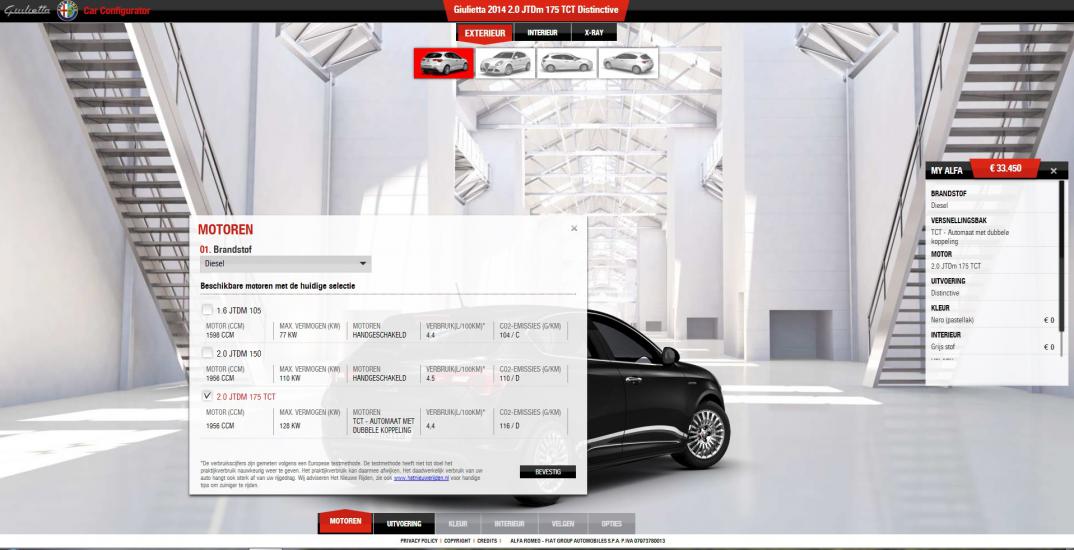
Task: Open the Opties bottom tab
Action: click(x=612, y=524)
